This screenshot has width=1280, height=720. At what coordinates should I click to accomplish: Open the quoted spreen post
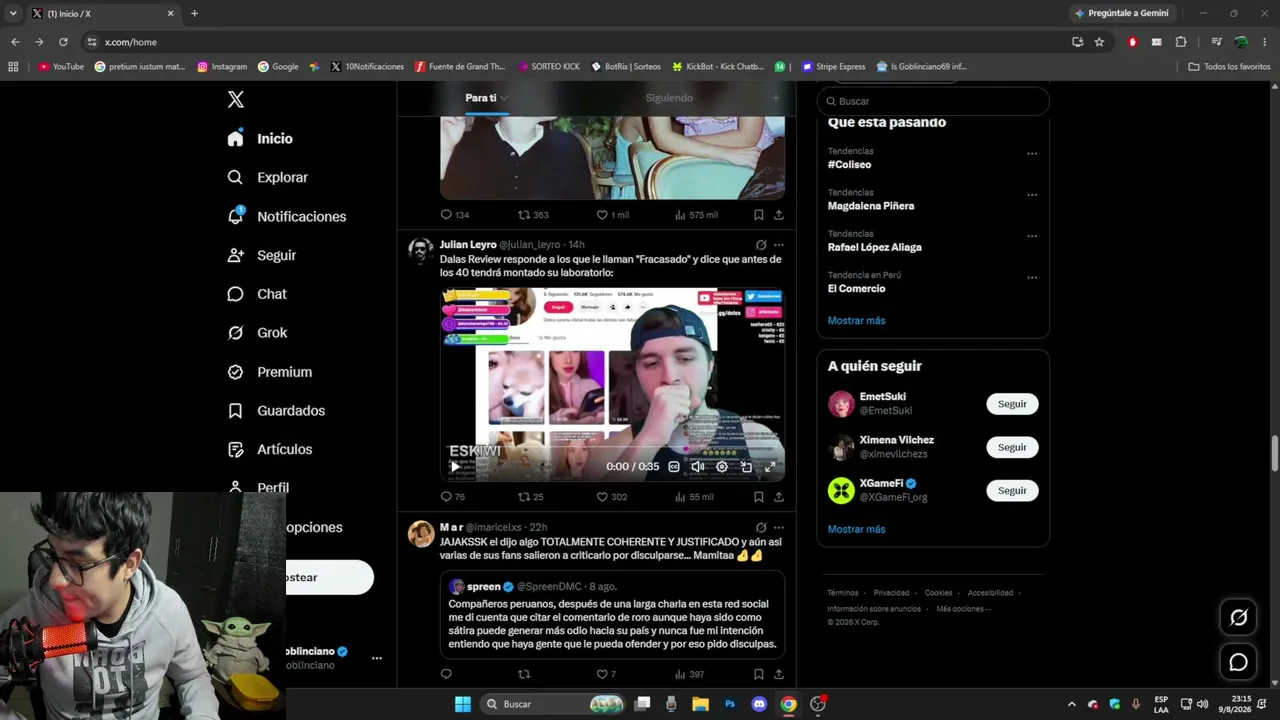tap(612, 615)
